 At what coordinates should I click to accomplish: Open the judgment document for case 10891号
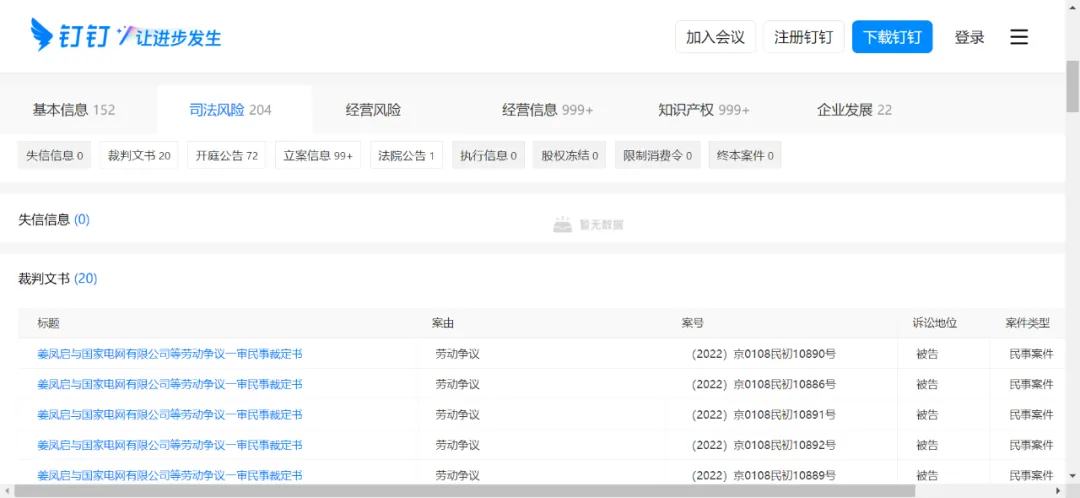[169, 415]
